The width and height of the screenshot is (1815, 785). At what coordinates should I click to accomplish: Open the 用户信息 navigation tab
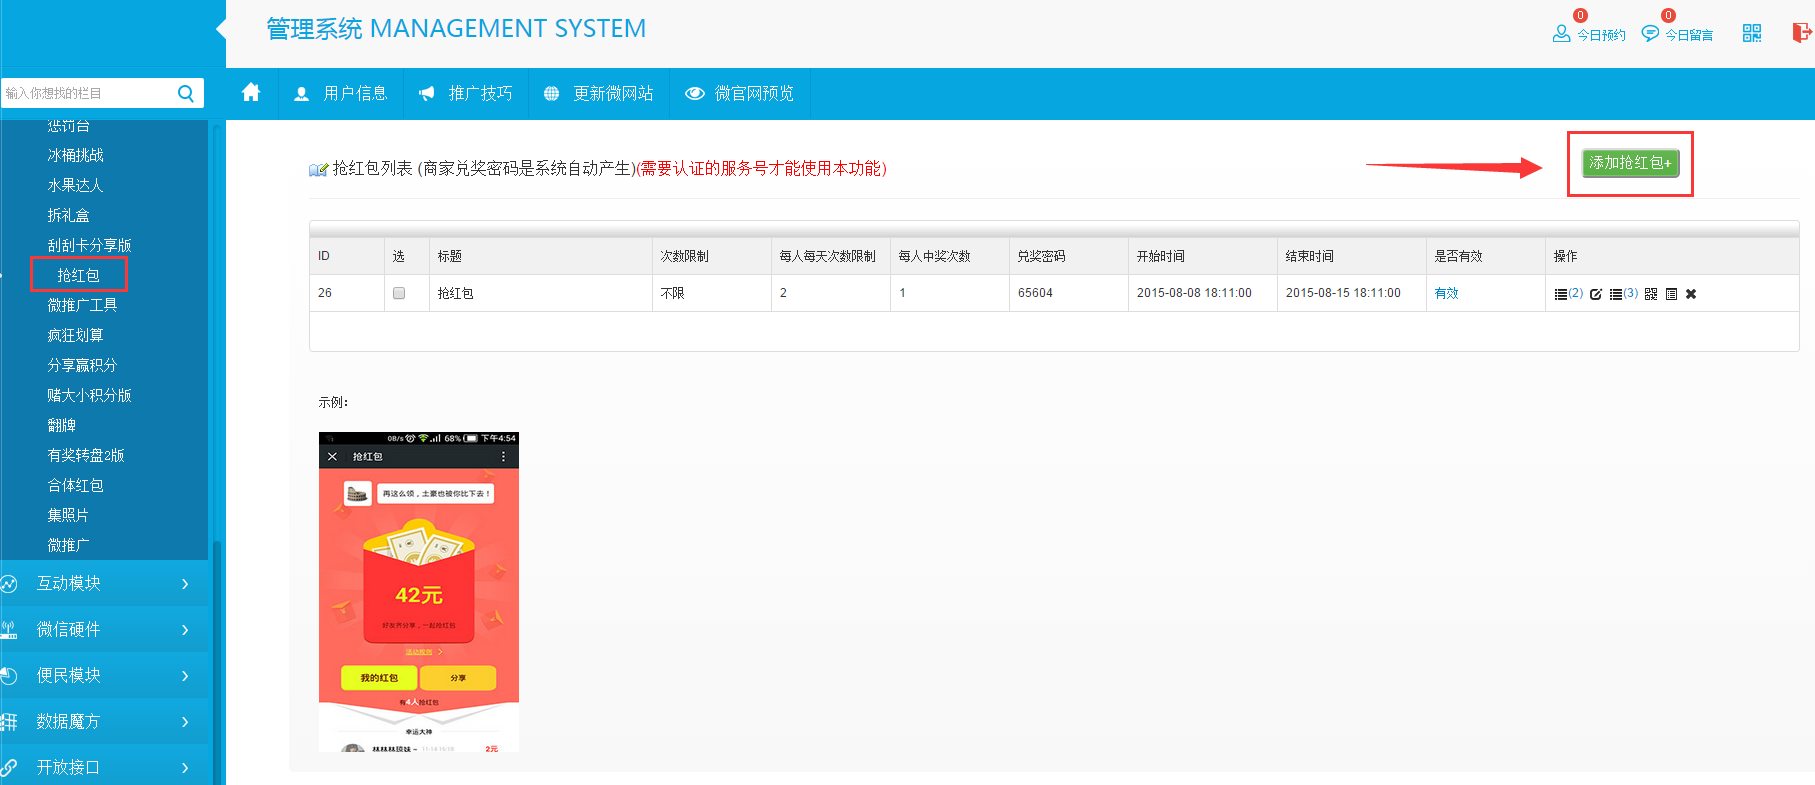point(341,93)
